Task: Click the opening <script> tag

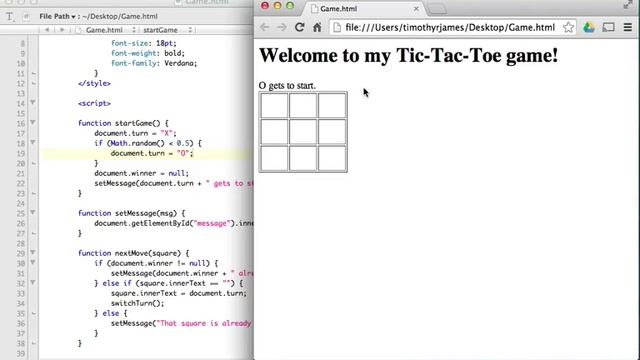Action: click(94, 103)
